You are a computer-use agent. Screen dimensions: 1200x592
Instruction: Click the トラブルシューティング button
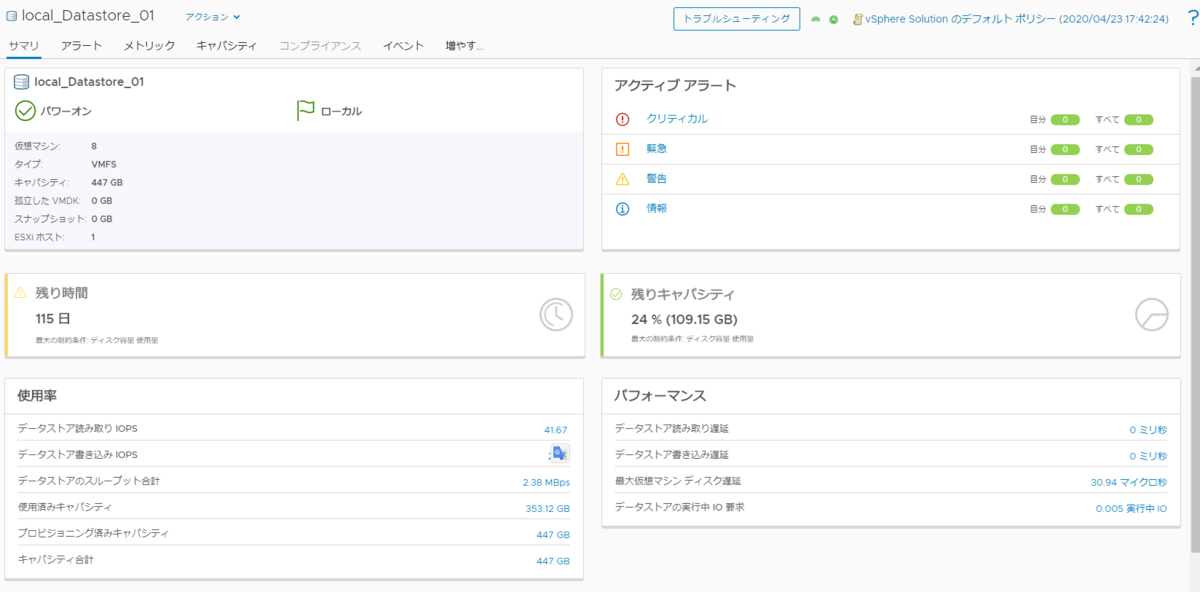[x=737, y=19]
